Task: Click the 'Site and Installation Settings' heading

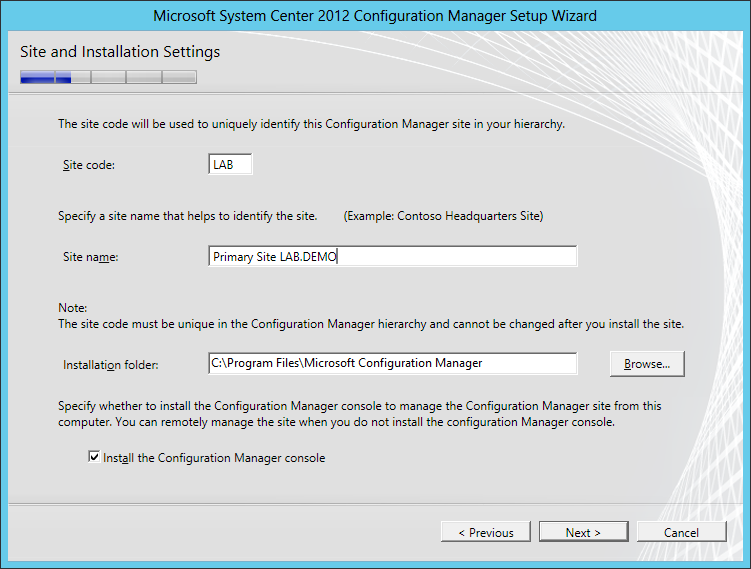Action: pos(120,51)
